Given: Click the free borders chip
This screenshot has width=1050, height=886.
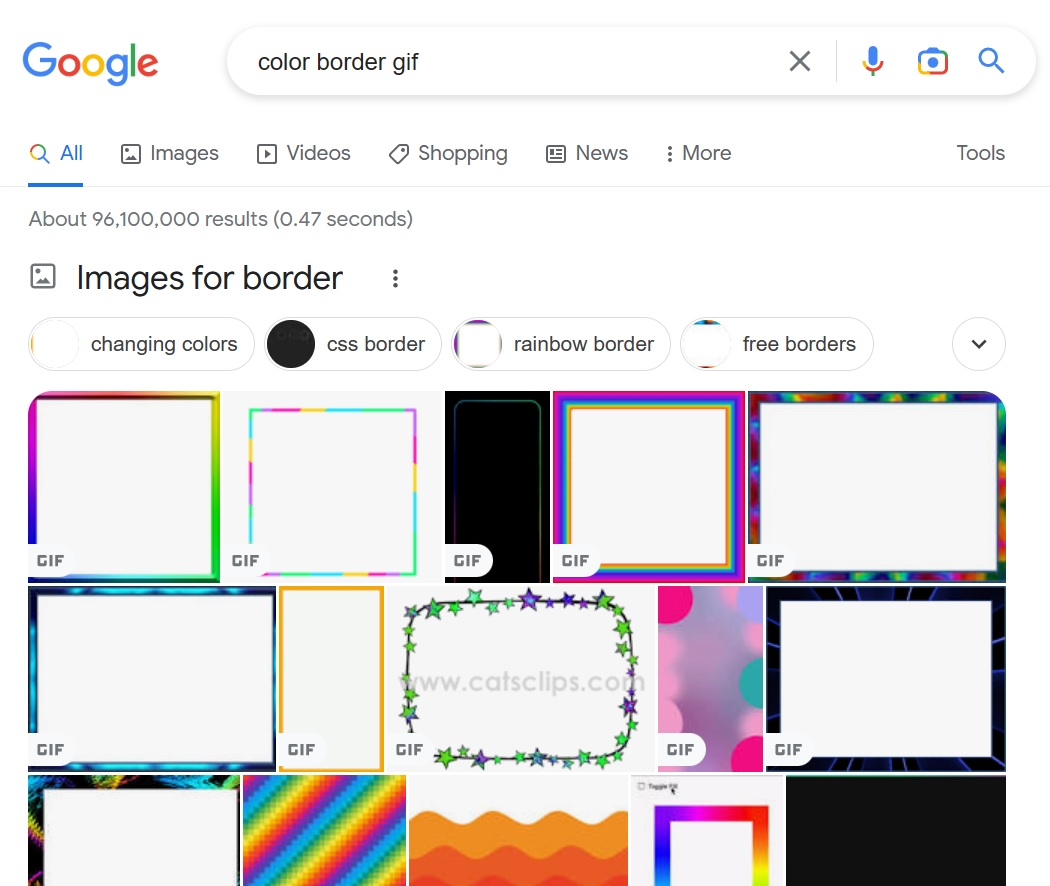Looking at the screenshot, I should coord(776,344).
